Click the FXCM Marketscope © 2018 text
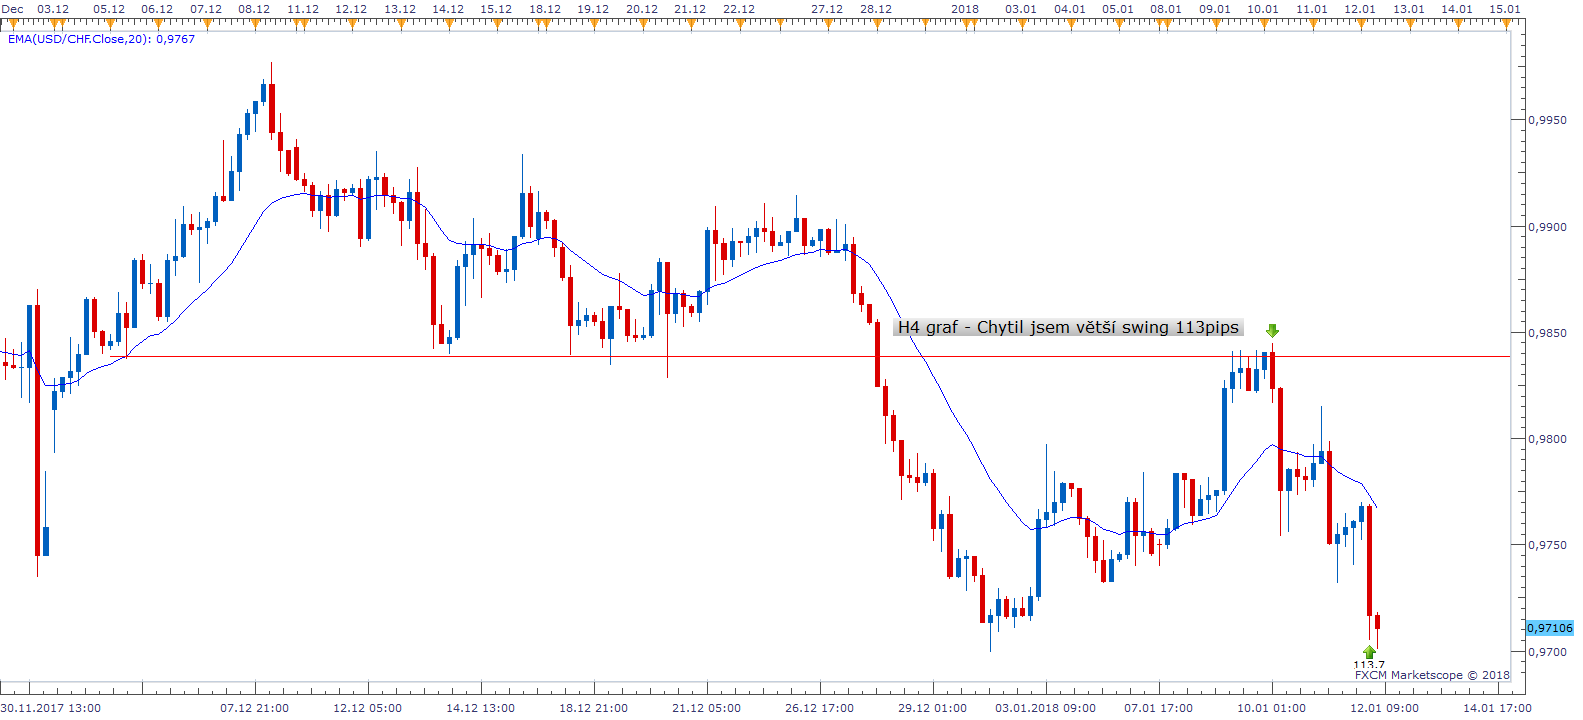Image resolution: width=1583 pixels, height=720 pixels. coord(1431,675)
